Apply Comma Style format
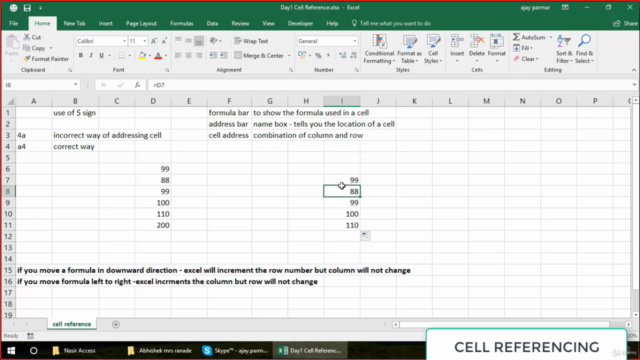The width and height of the screenshot is (640, 360). 328,56
